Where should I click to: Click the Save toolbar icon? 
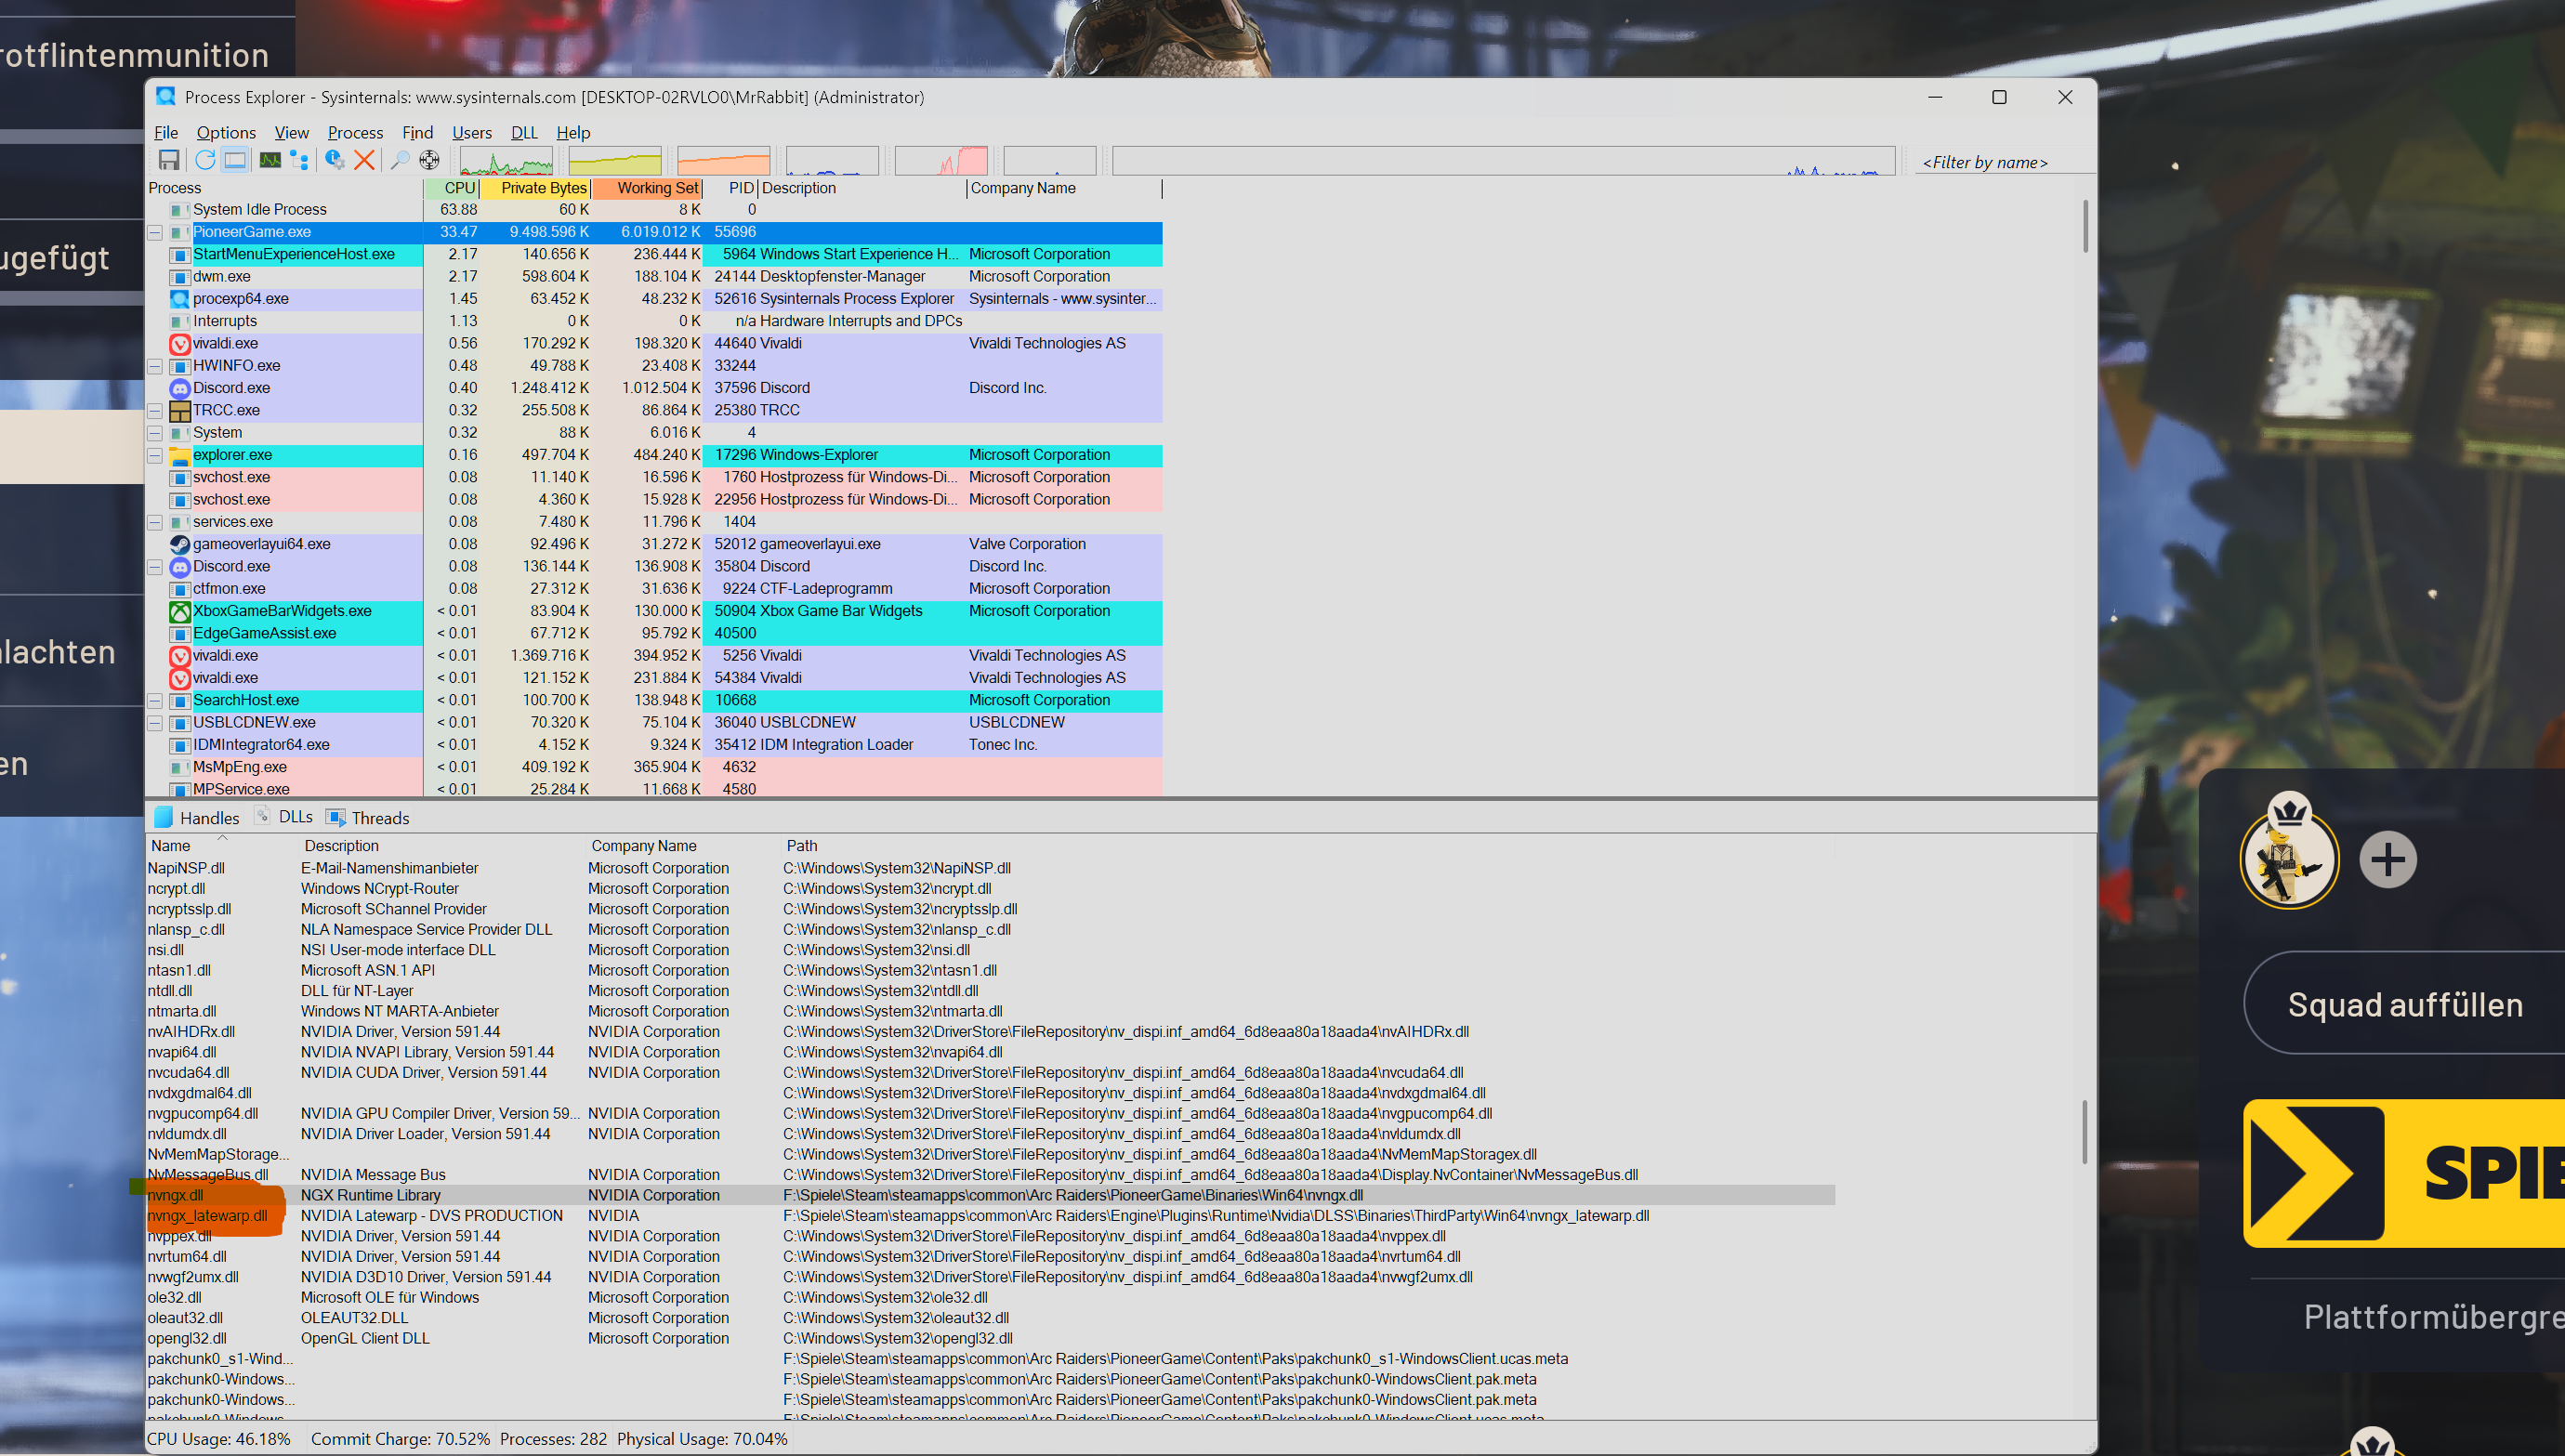click(x=169, y=160)
